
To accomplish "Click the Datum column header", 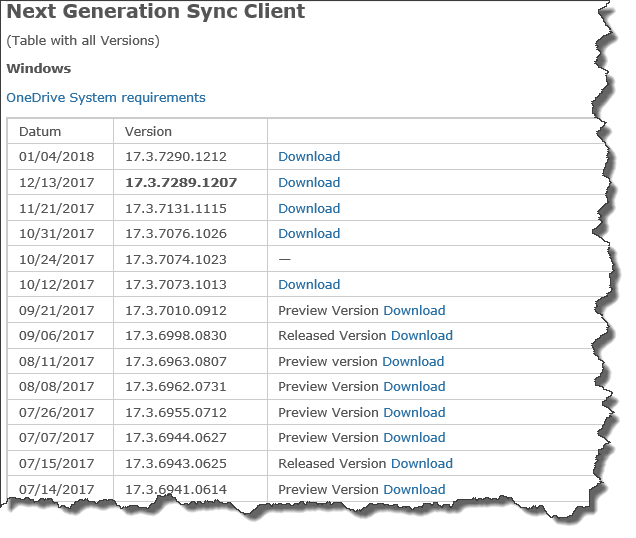I will (x=40, y=131).
